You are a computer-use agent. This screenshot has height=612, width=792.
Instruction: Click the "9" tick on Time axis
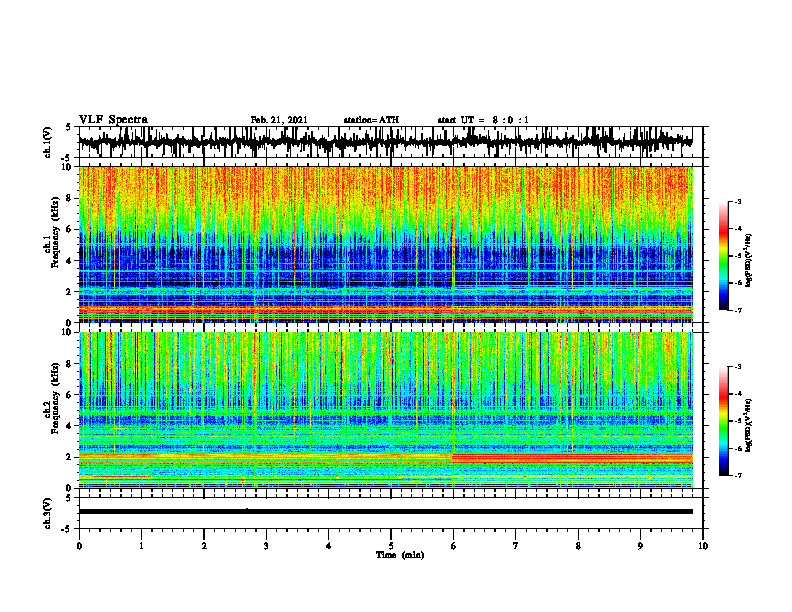click(640, 546)
